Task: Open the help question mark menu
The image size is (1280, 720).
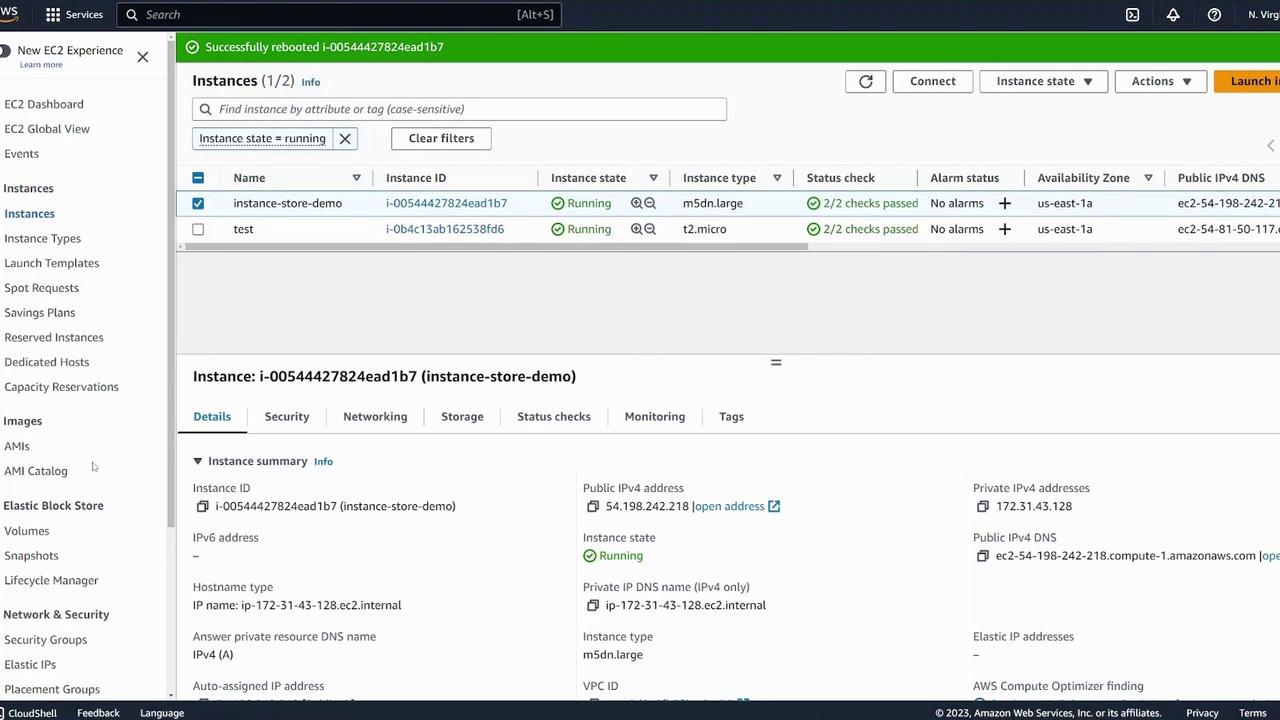Action: pos(1214,15)
